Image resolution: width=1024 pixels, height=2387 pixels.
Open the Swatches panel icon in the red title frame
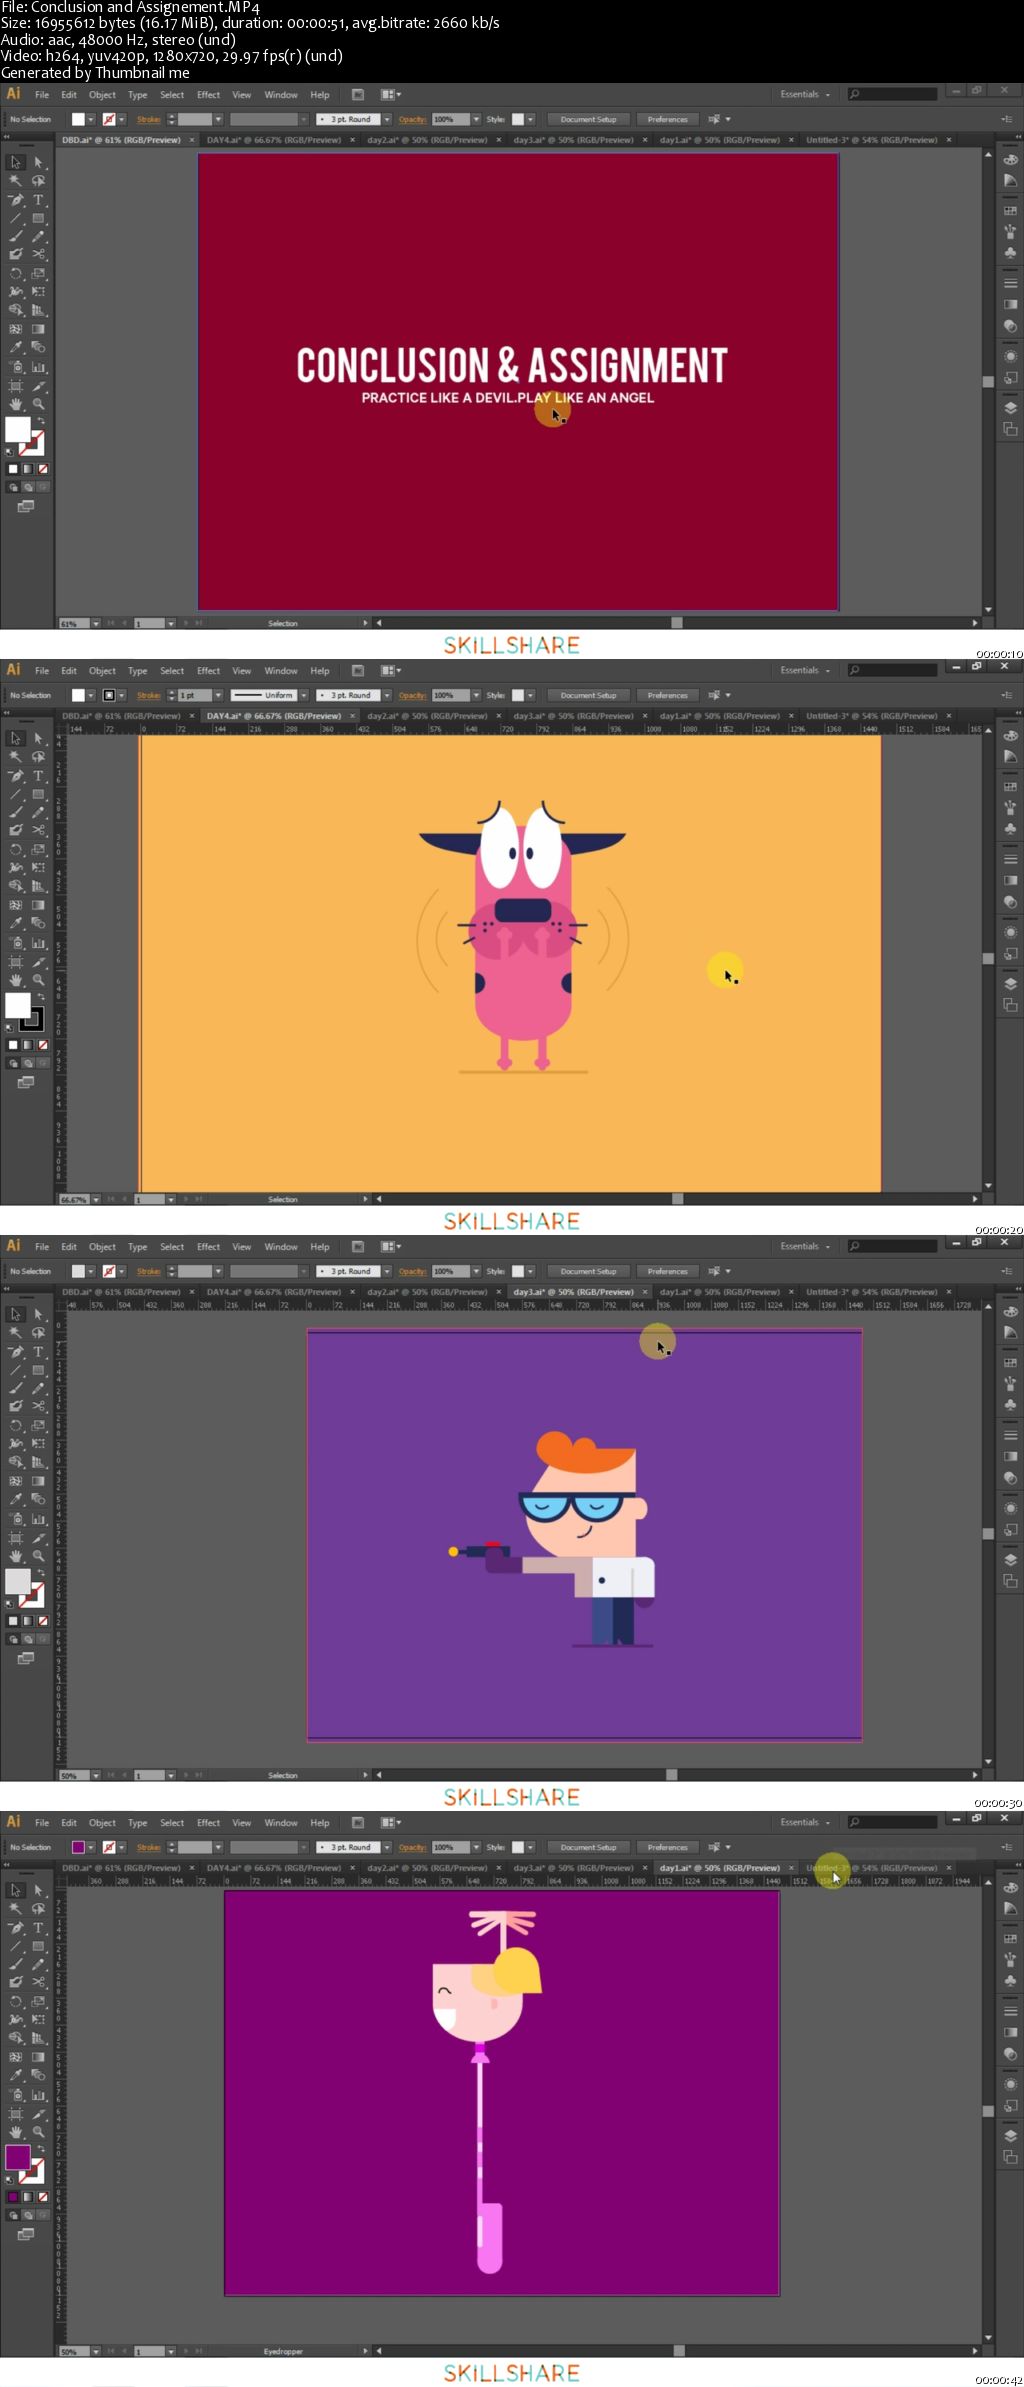tap(1010, 211)
